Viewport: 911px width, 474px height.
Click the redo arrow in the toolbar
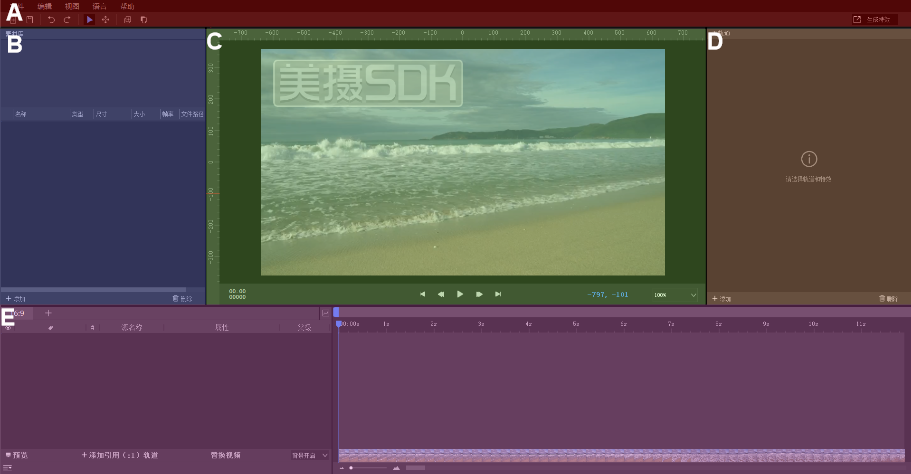(67, 20)
